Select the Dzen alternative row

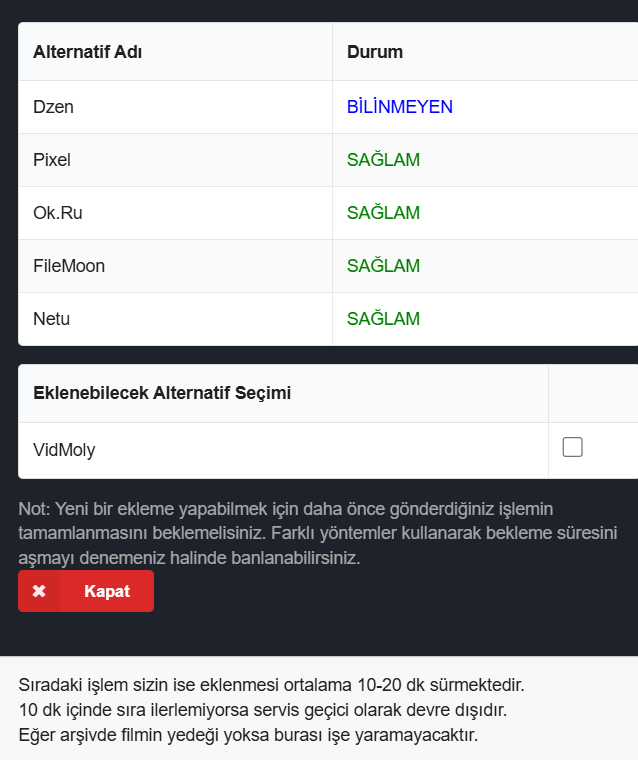tap(328, 107)
